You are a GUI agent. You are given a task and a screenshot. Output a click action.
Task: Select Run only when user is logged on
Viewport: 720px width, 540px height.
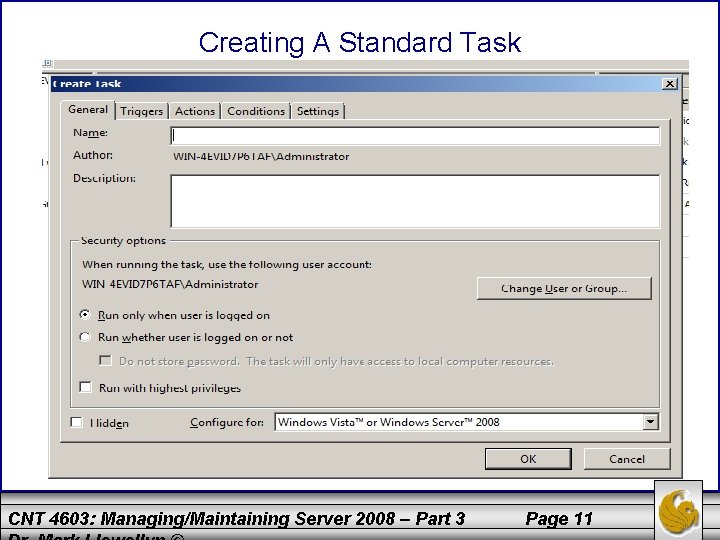tap(85, 315)
